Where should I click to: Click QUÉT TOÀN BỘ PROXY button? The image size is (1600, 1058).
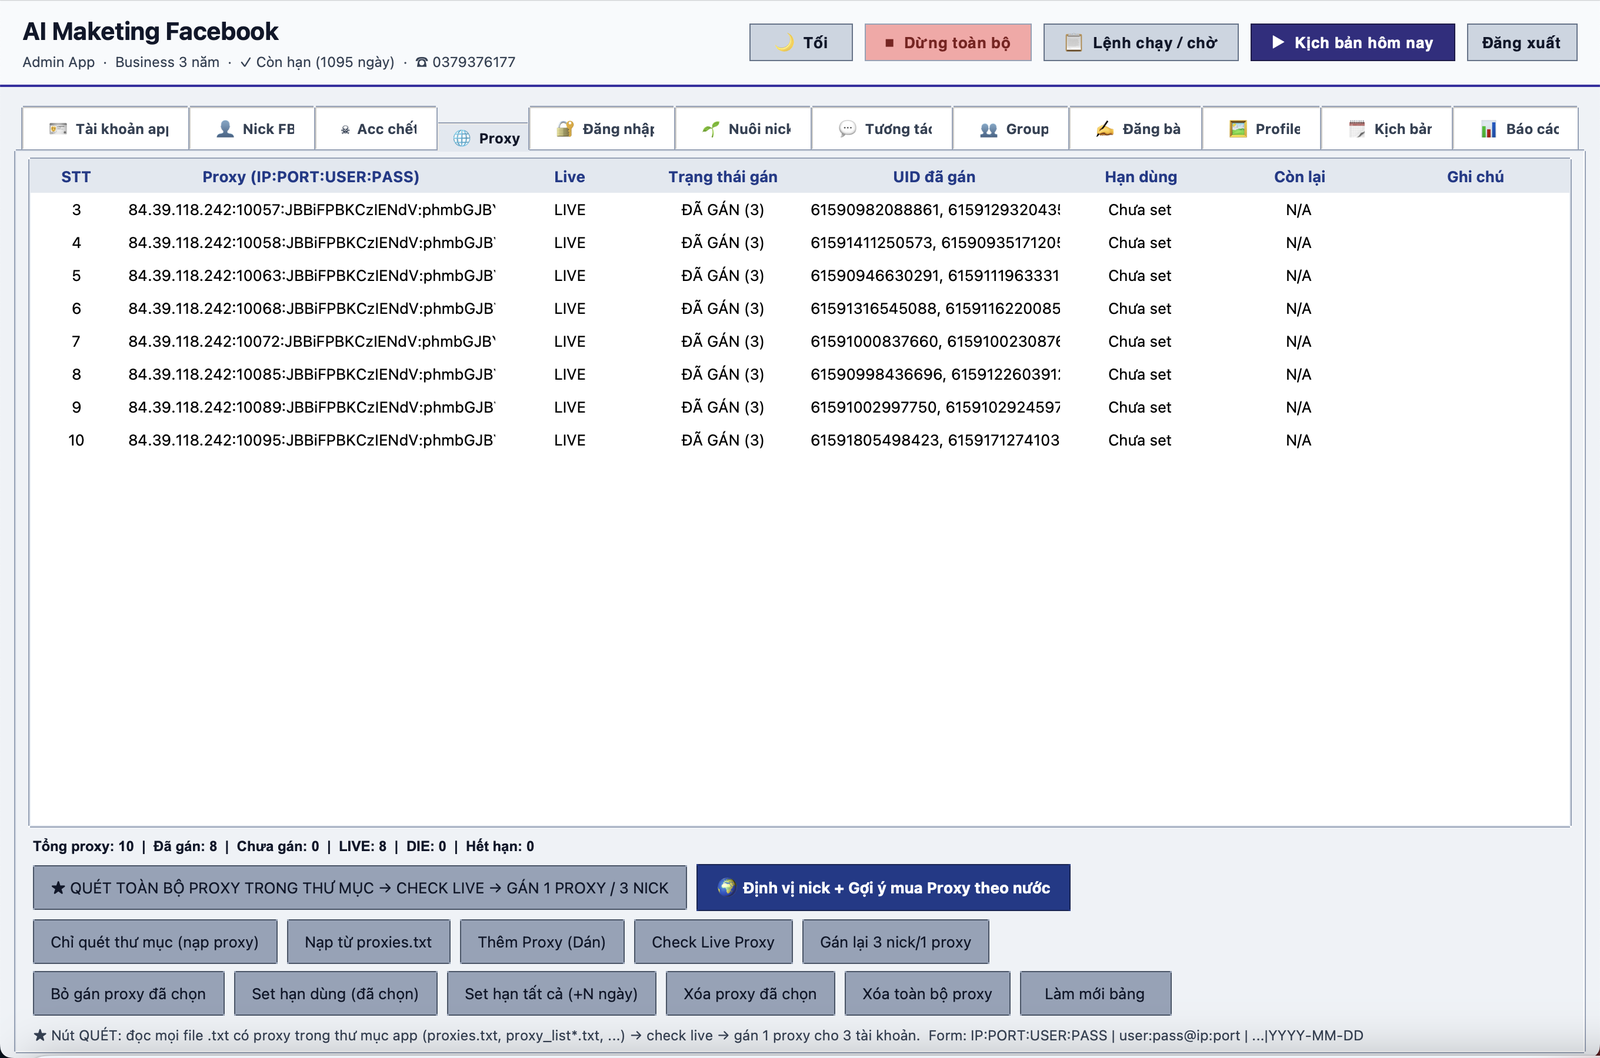(x=360, y=888)
